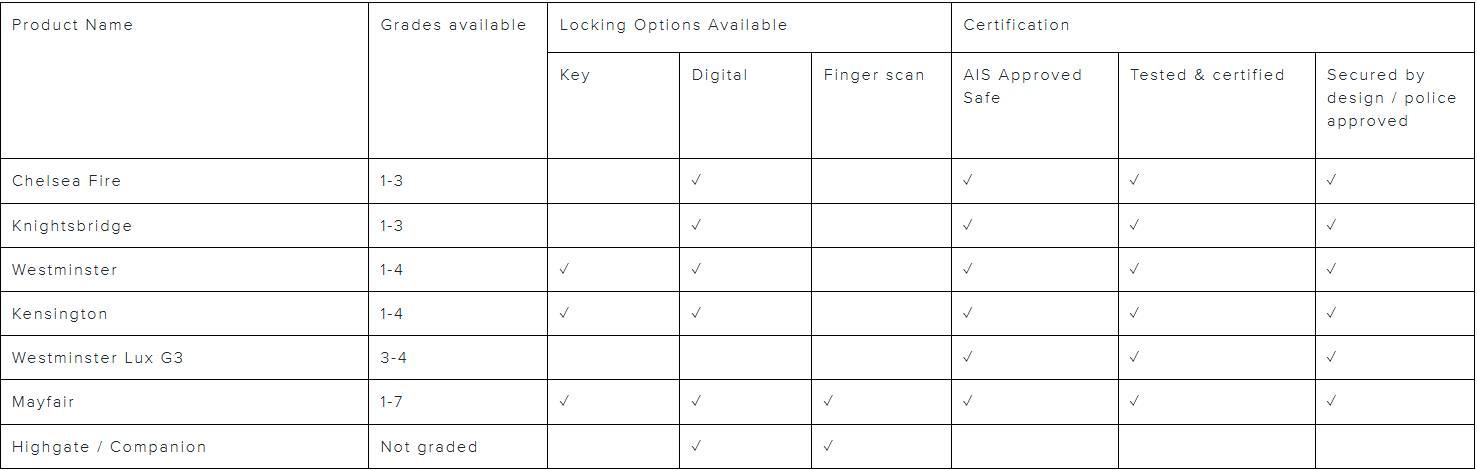Click Westminster's Key lock checkmark
Viewport: 1477px width, 470px height.
(x=565, y=269)
